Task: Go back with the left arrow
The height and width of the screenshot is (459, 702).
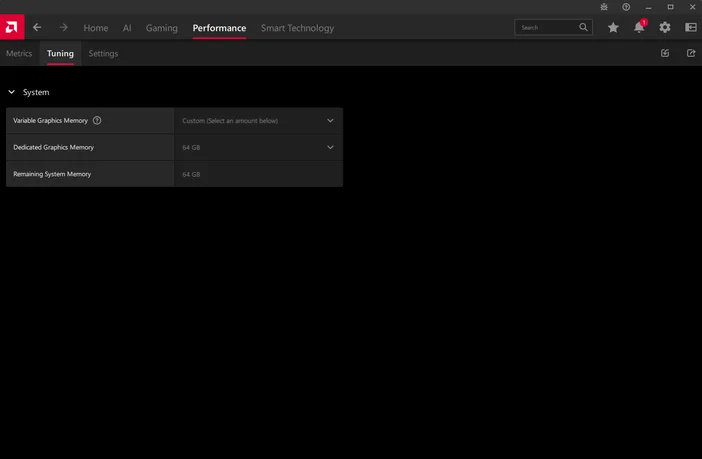Action: tap(37, 28)
